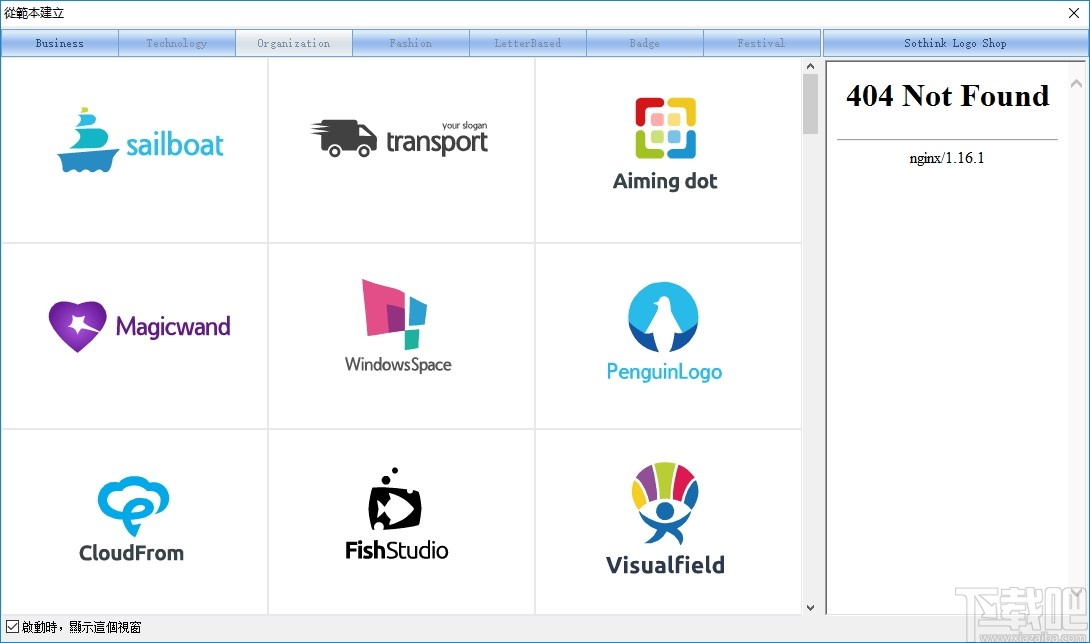The height and width of the screenshot is (643, 1090).
Task: Open the LetterBased logo category
Action: pyautogui.click(x=527, y=42)
